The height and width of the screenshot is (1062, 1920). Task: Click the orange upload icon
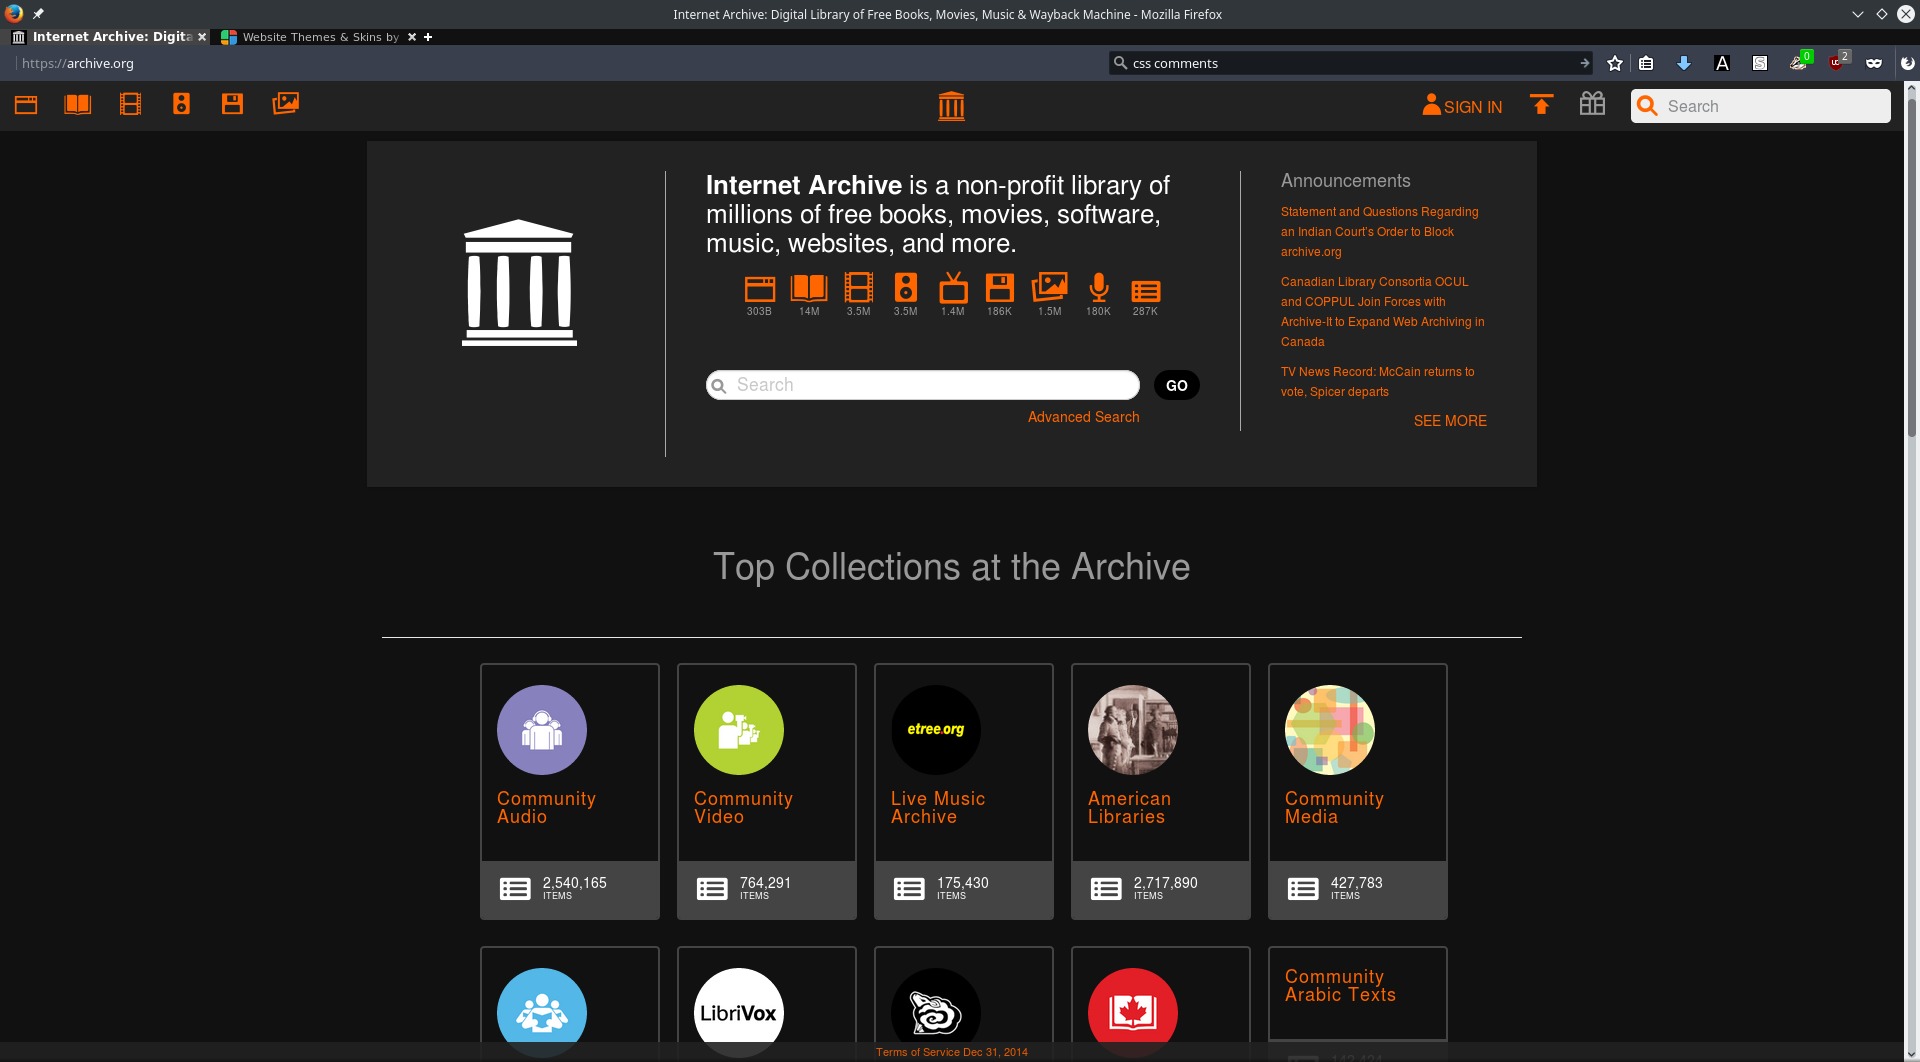[1541, 104]
